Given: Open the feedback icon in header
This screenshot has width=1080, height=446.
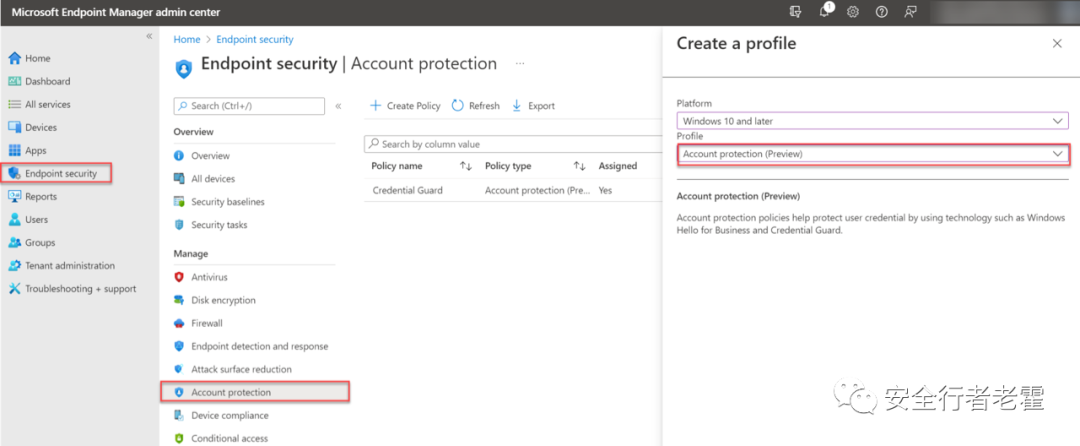Looking at the screenshot, I should click(x=911, y=12).
